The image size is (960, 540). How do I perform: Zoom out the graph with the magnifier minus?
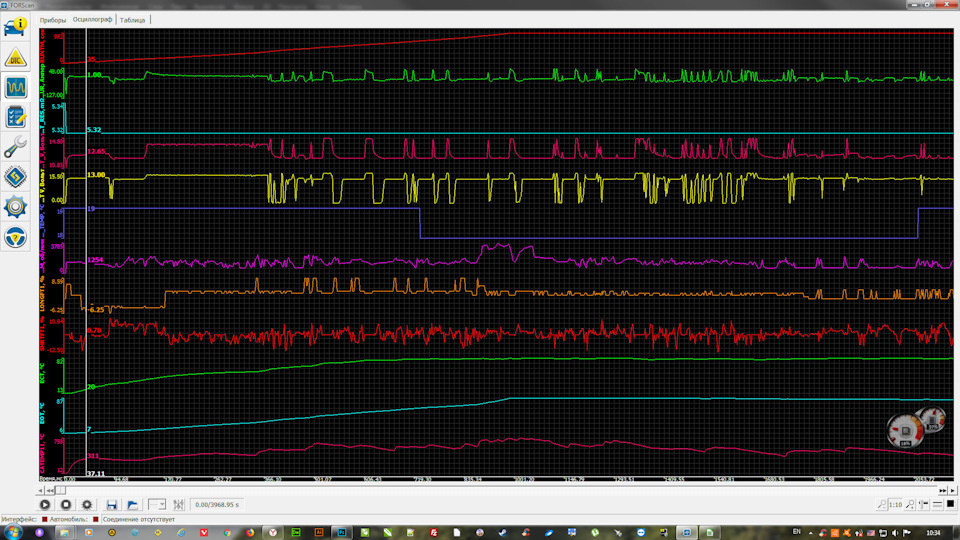pos(882,504)
